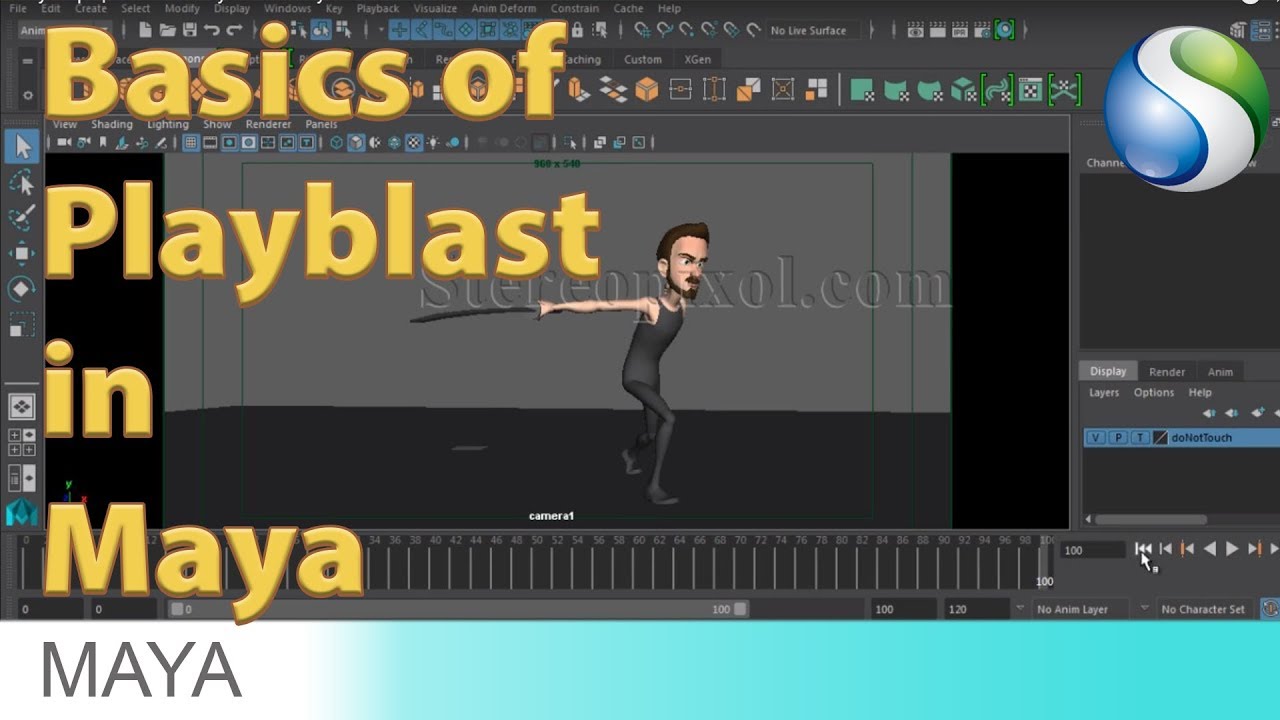Image resolution: width=1280 pixels, height=720 pixels.
Task: Expand the four-pane layout button
Action: tap(22, 442)
